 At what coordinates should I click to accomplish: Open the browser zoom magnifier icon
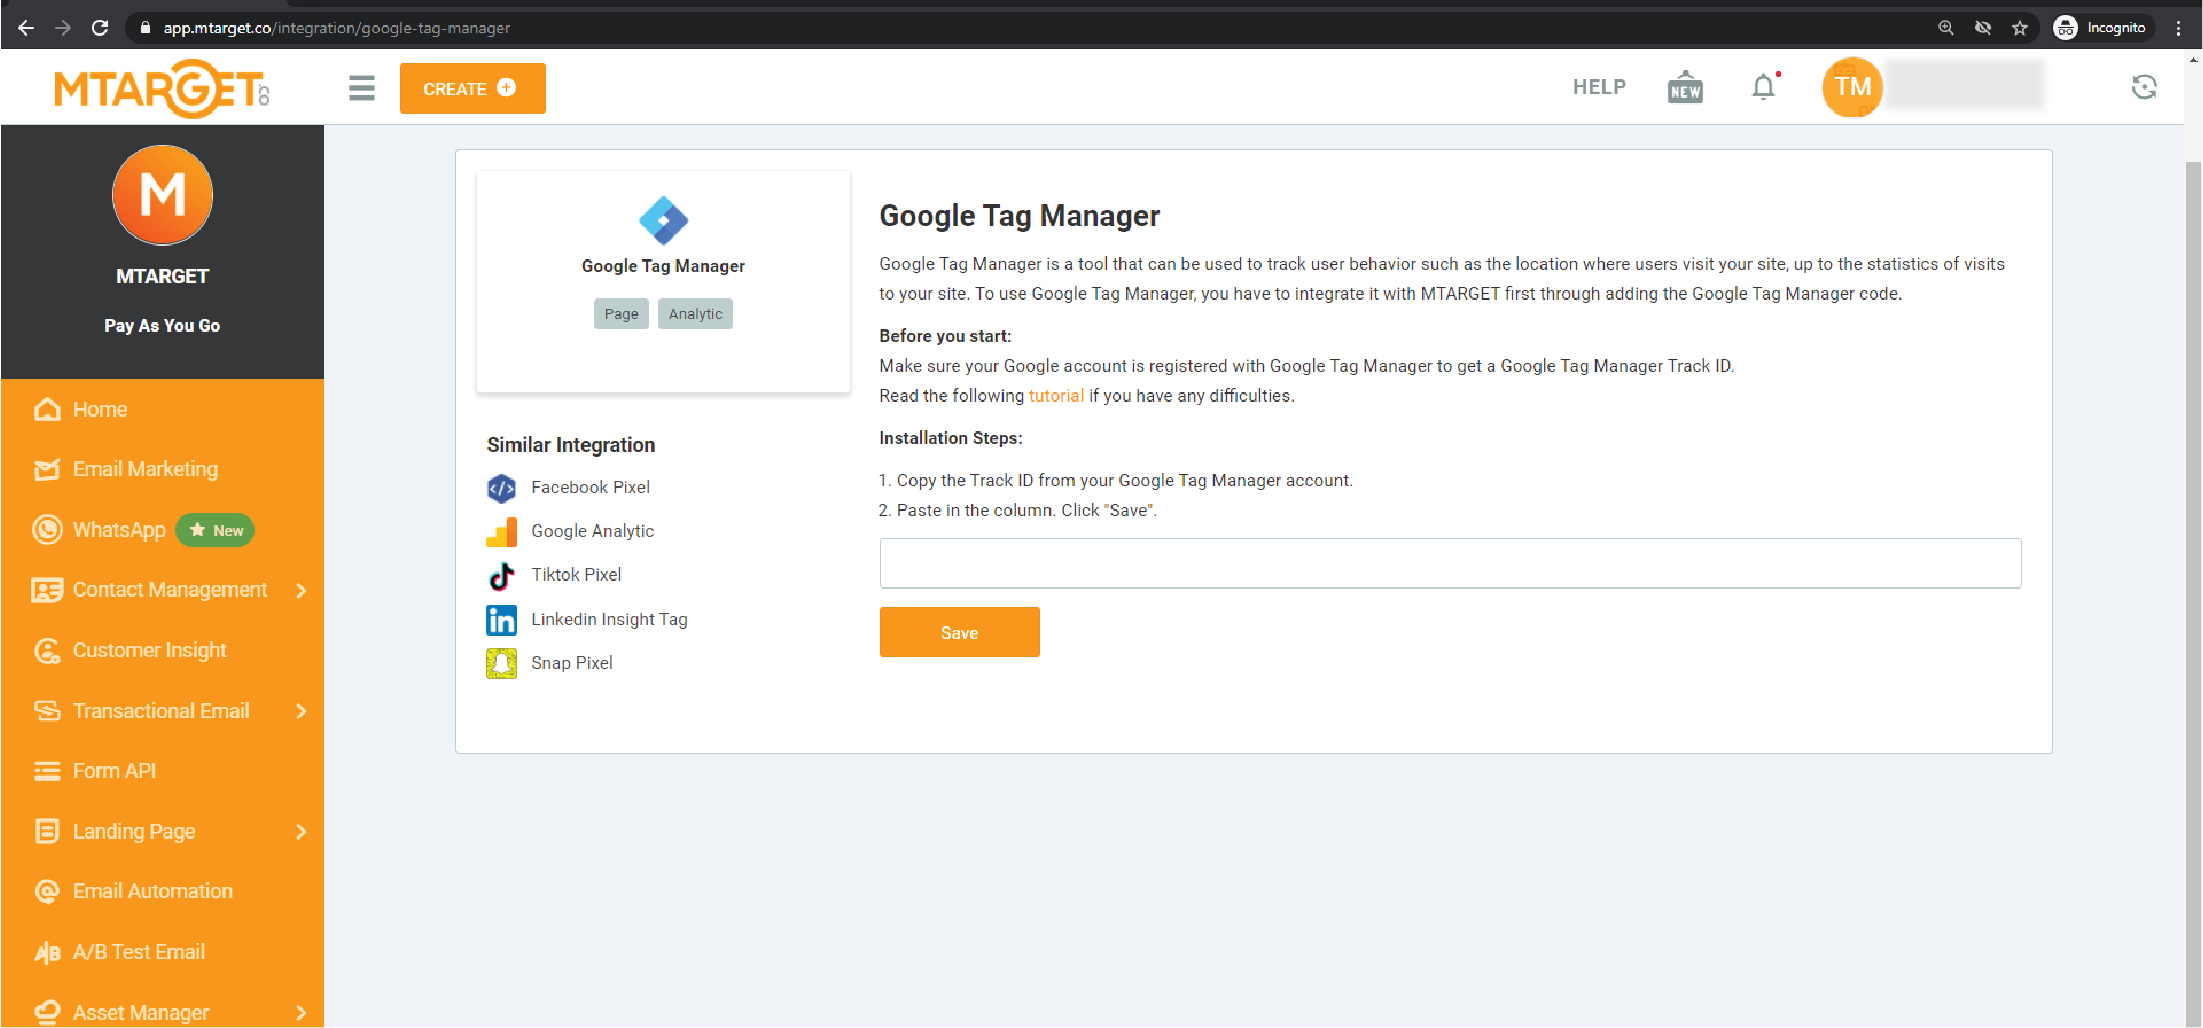[1946, 28]
